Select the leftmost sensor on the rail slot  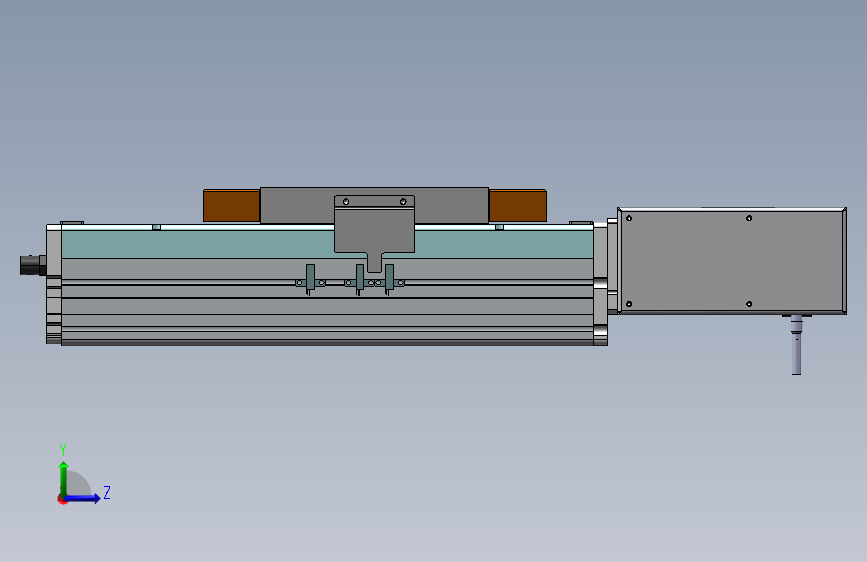click(310, 279)
